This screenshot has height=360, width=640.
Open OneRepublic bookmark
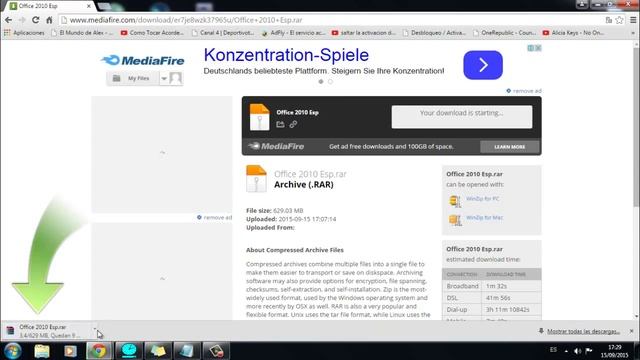[x=504, y=33]
